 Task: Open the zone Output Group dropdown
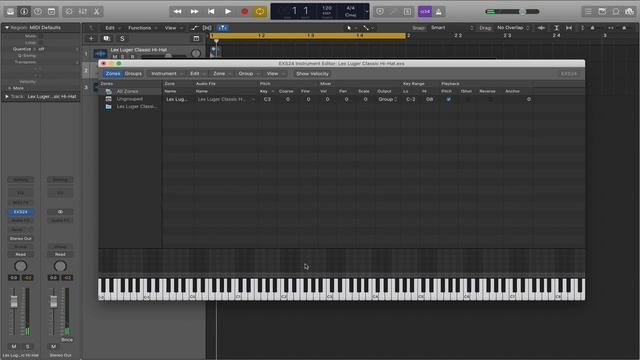click(x=387, y=99)
